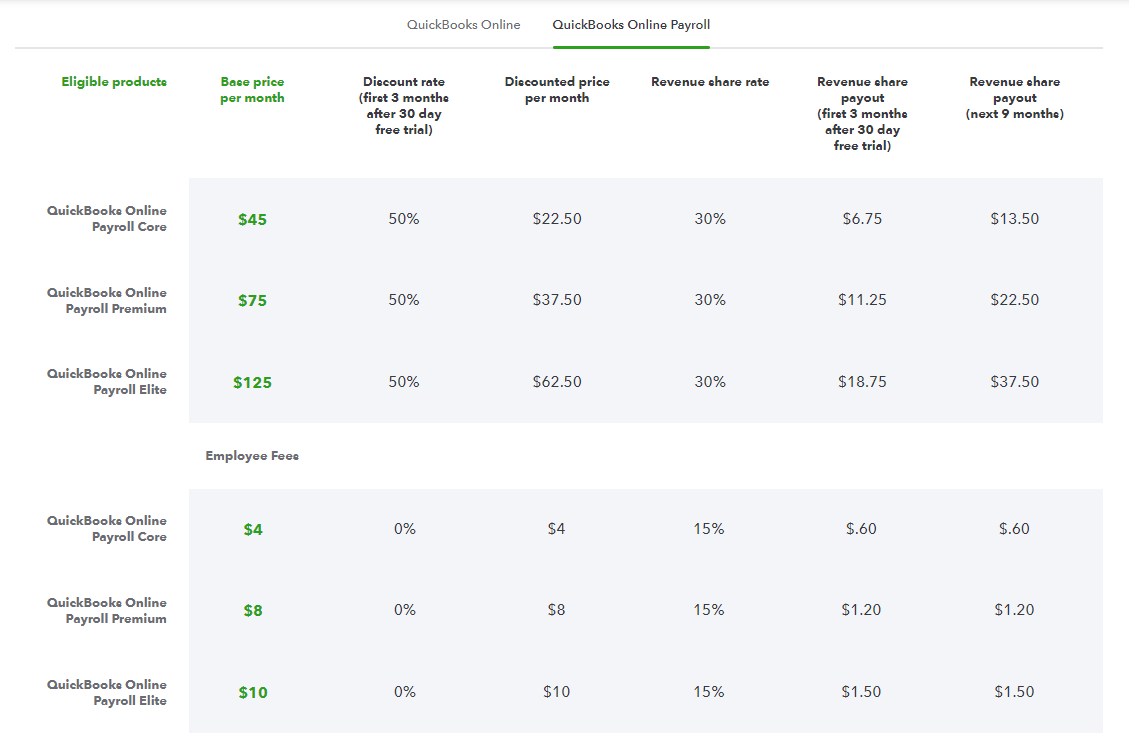Viewport: 1129px width, 737px height.
Task: Select the QuickBooks Online Payroll tab
Action: pyautogui.click(x=631, y=25)
